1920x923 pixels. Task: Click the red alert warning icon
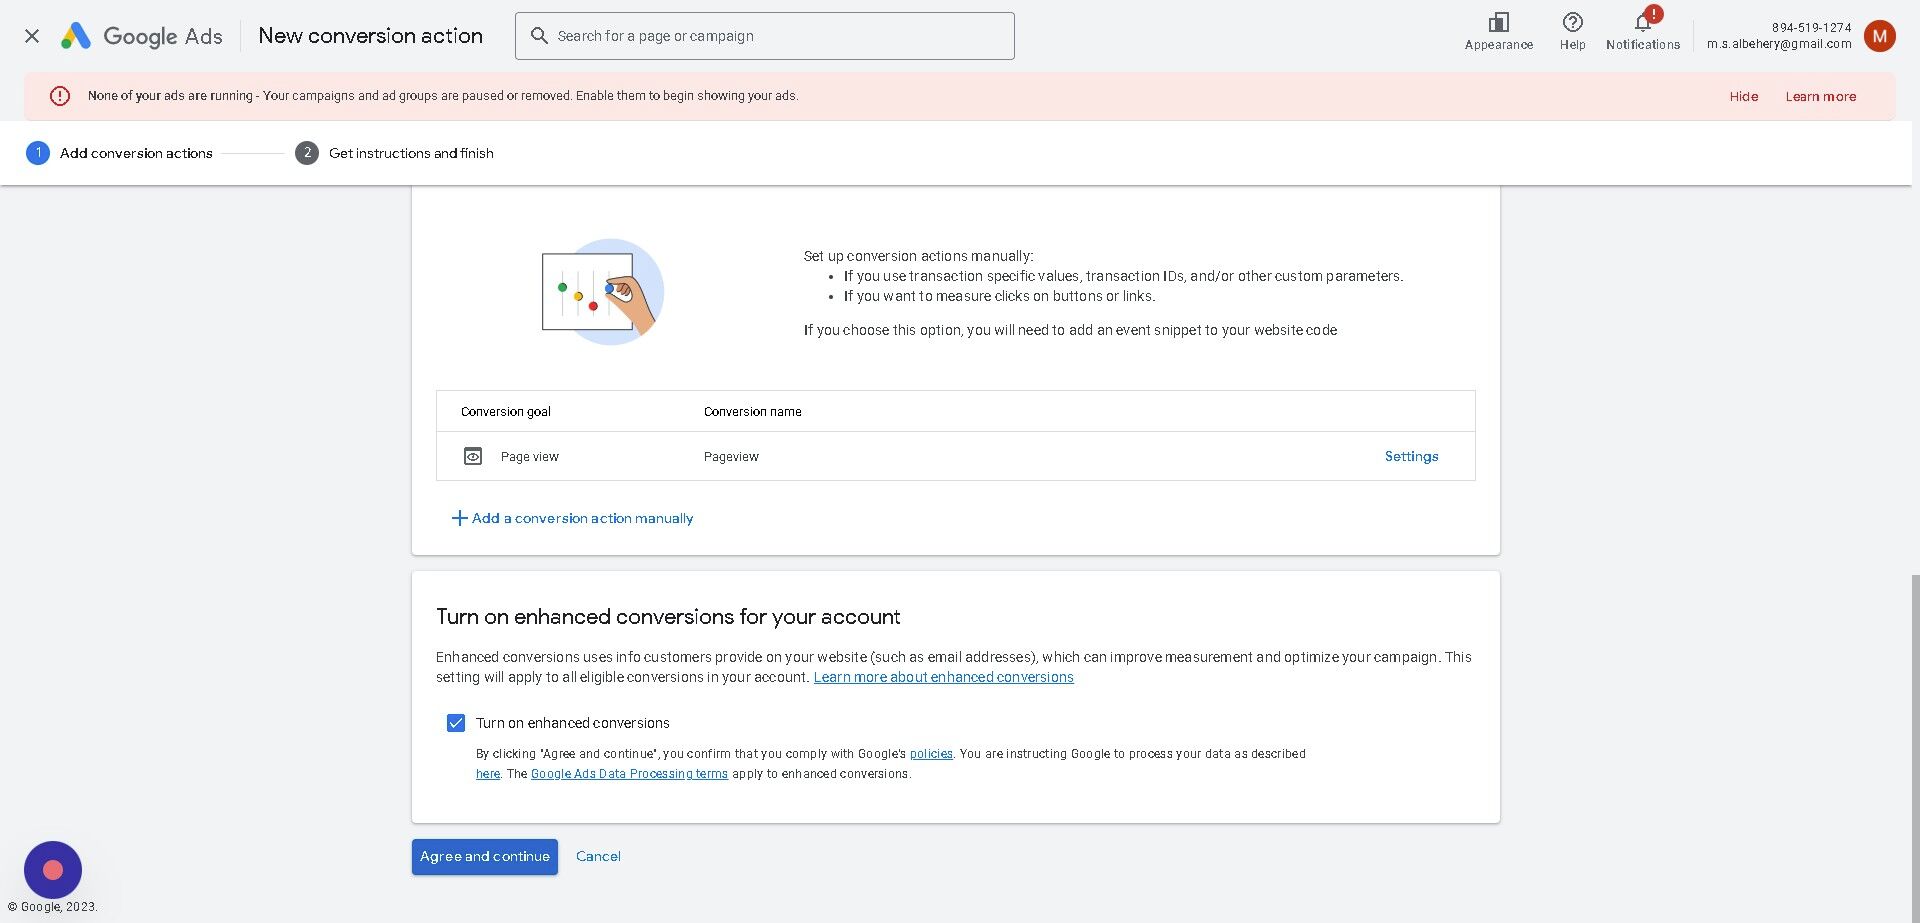tap(60, 96)
